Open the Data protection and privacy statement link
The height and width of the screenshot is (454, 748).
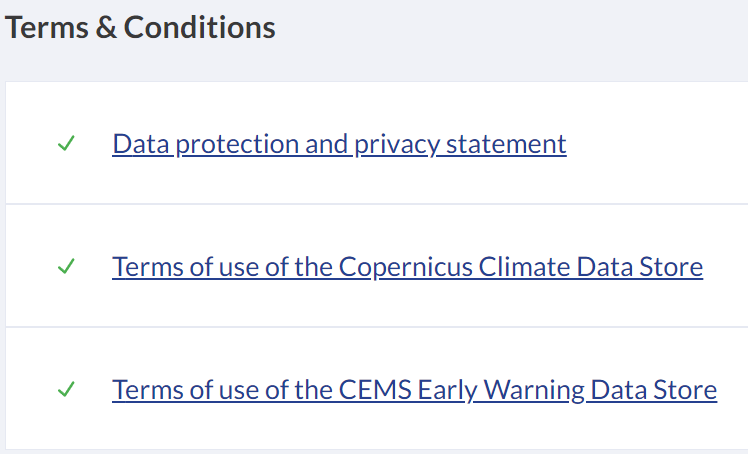coord(339,144)
